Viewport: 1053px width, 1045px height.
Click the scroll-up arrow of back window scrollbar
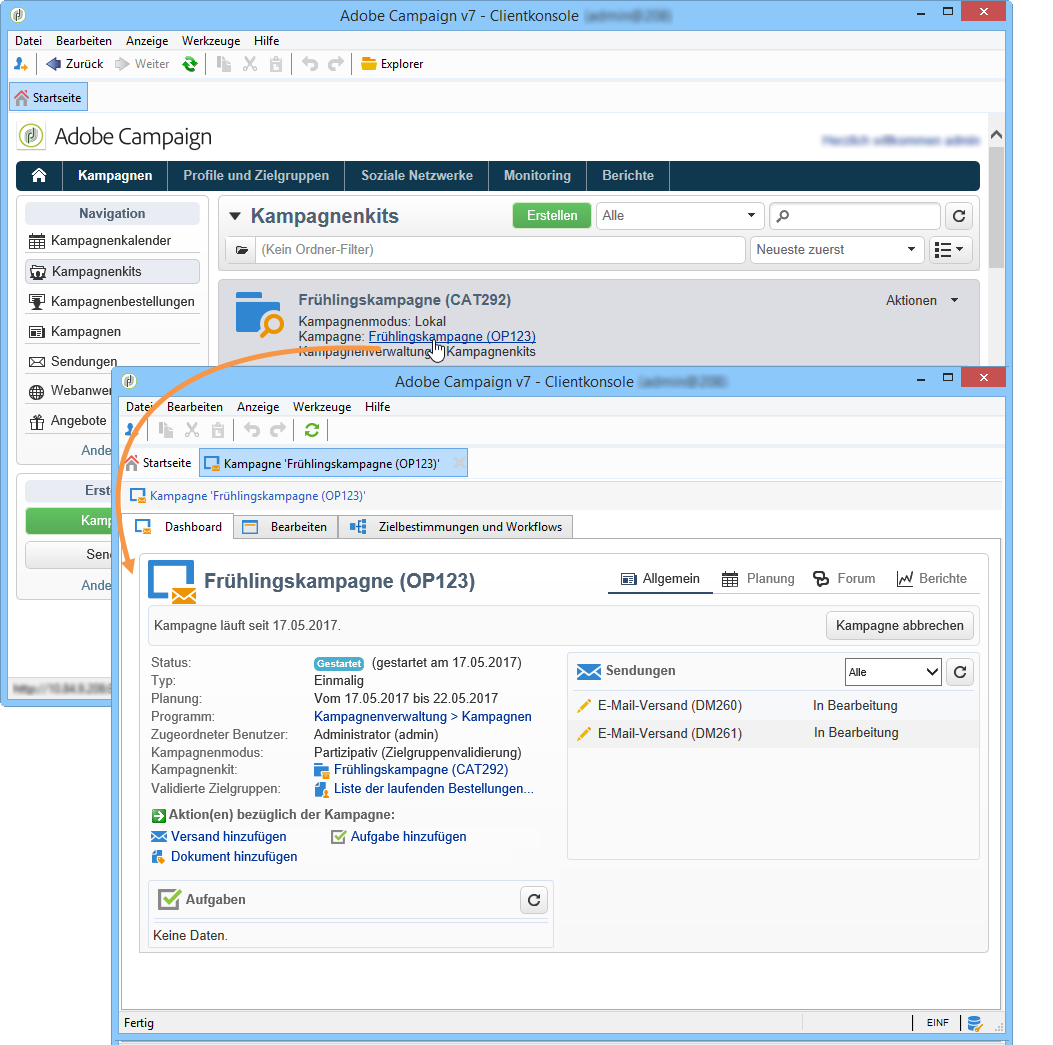click(997, 135)
